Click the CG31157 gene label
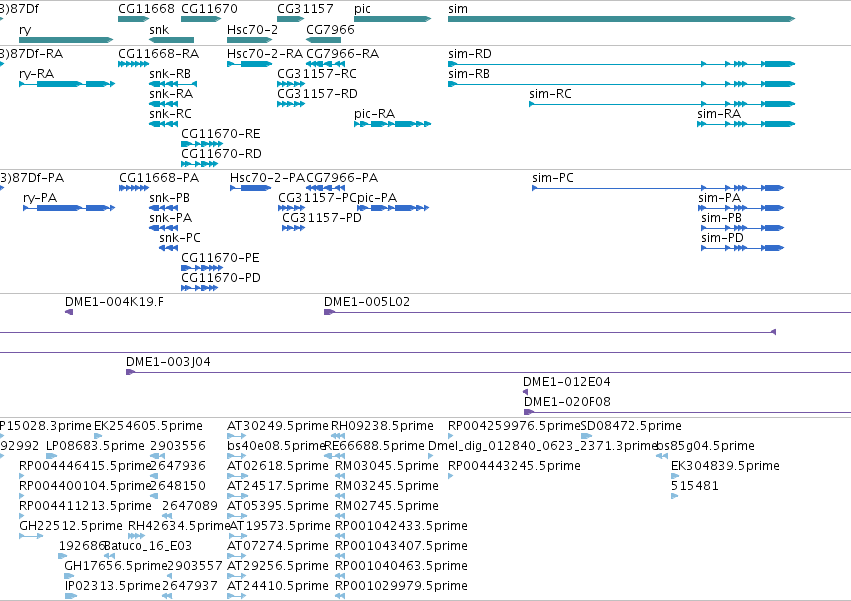 [x=305, y=9]
